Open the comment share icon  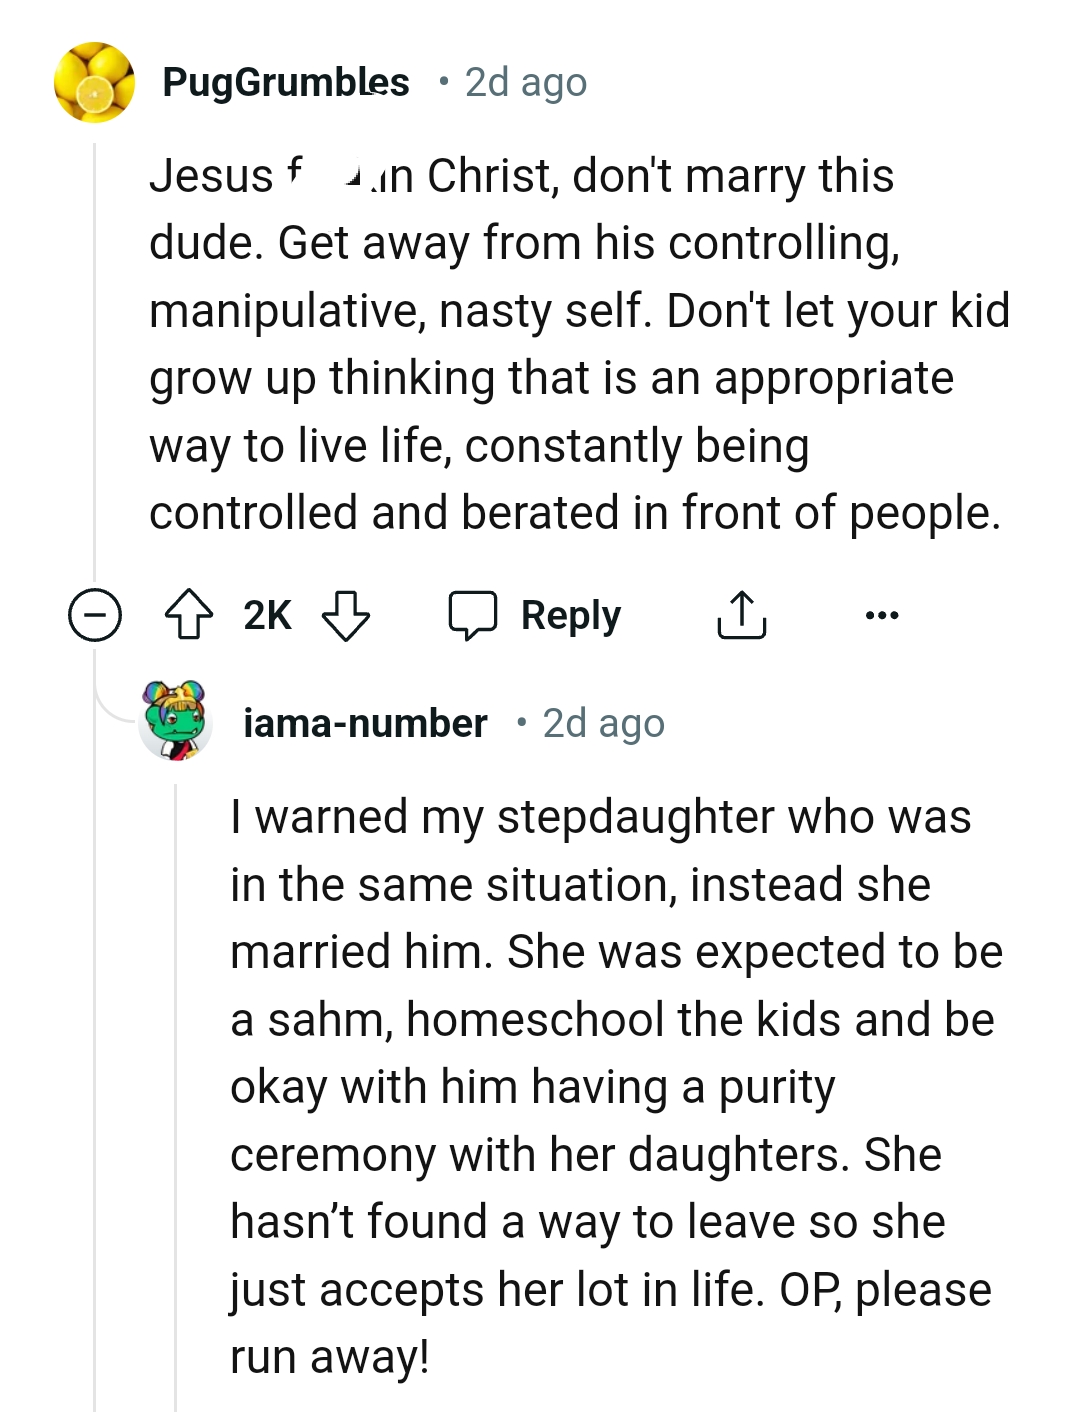click(741, 615)
